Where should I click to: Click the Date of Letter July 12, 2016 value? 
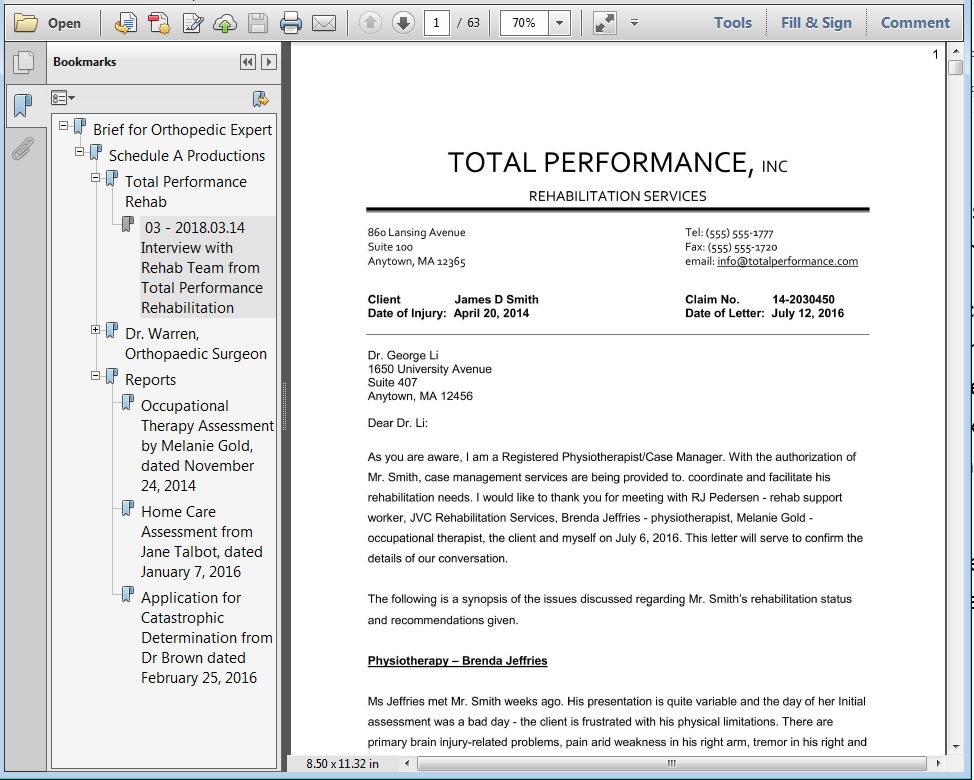coord(808,313)
